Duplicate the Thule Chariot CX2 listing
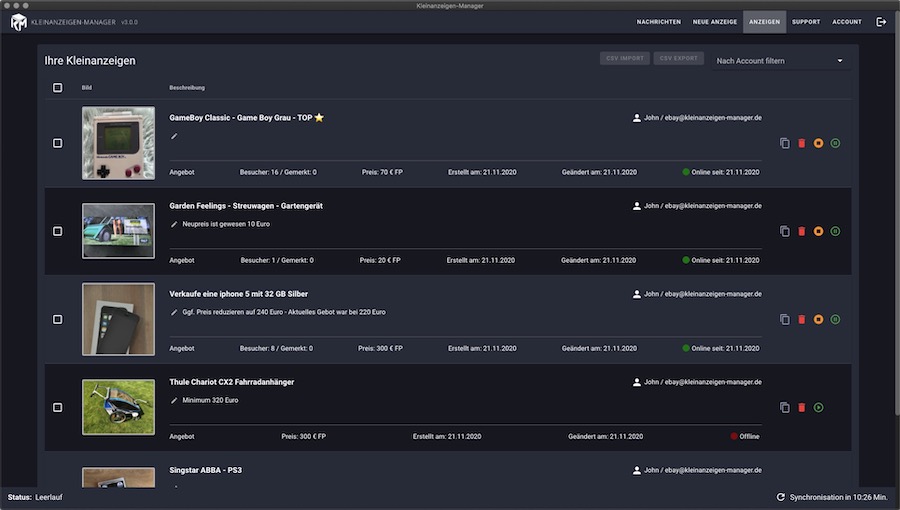 tap(785, 407)
